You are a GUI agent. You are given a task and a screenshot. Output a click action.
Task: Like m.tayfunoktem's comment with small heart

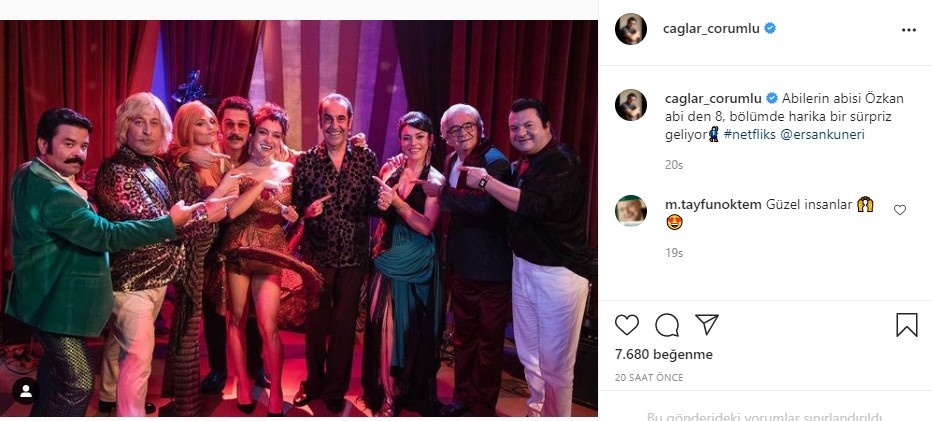(x=900, y=209)
